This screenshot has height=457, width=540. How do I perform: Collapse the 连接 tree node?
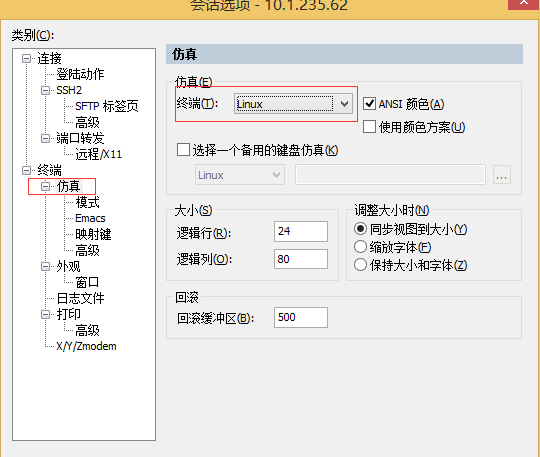click(26, 59)
